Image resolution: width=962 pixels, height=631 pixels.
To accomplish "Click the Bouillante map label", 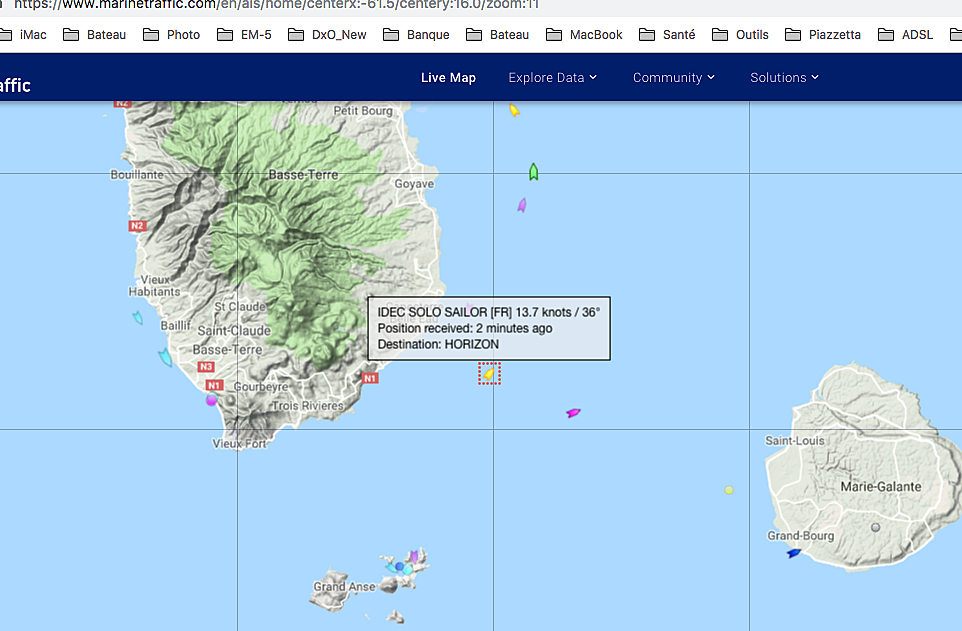I will point(137,175).
